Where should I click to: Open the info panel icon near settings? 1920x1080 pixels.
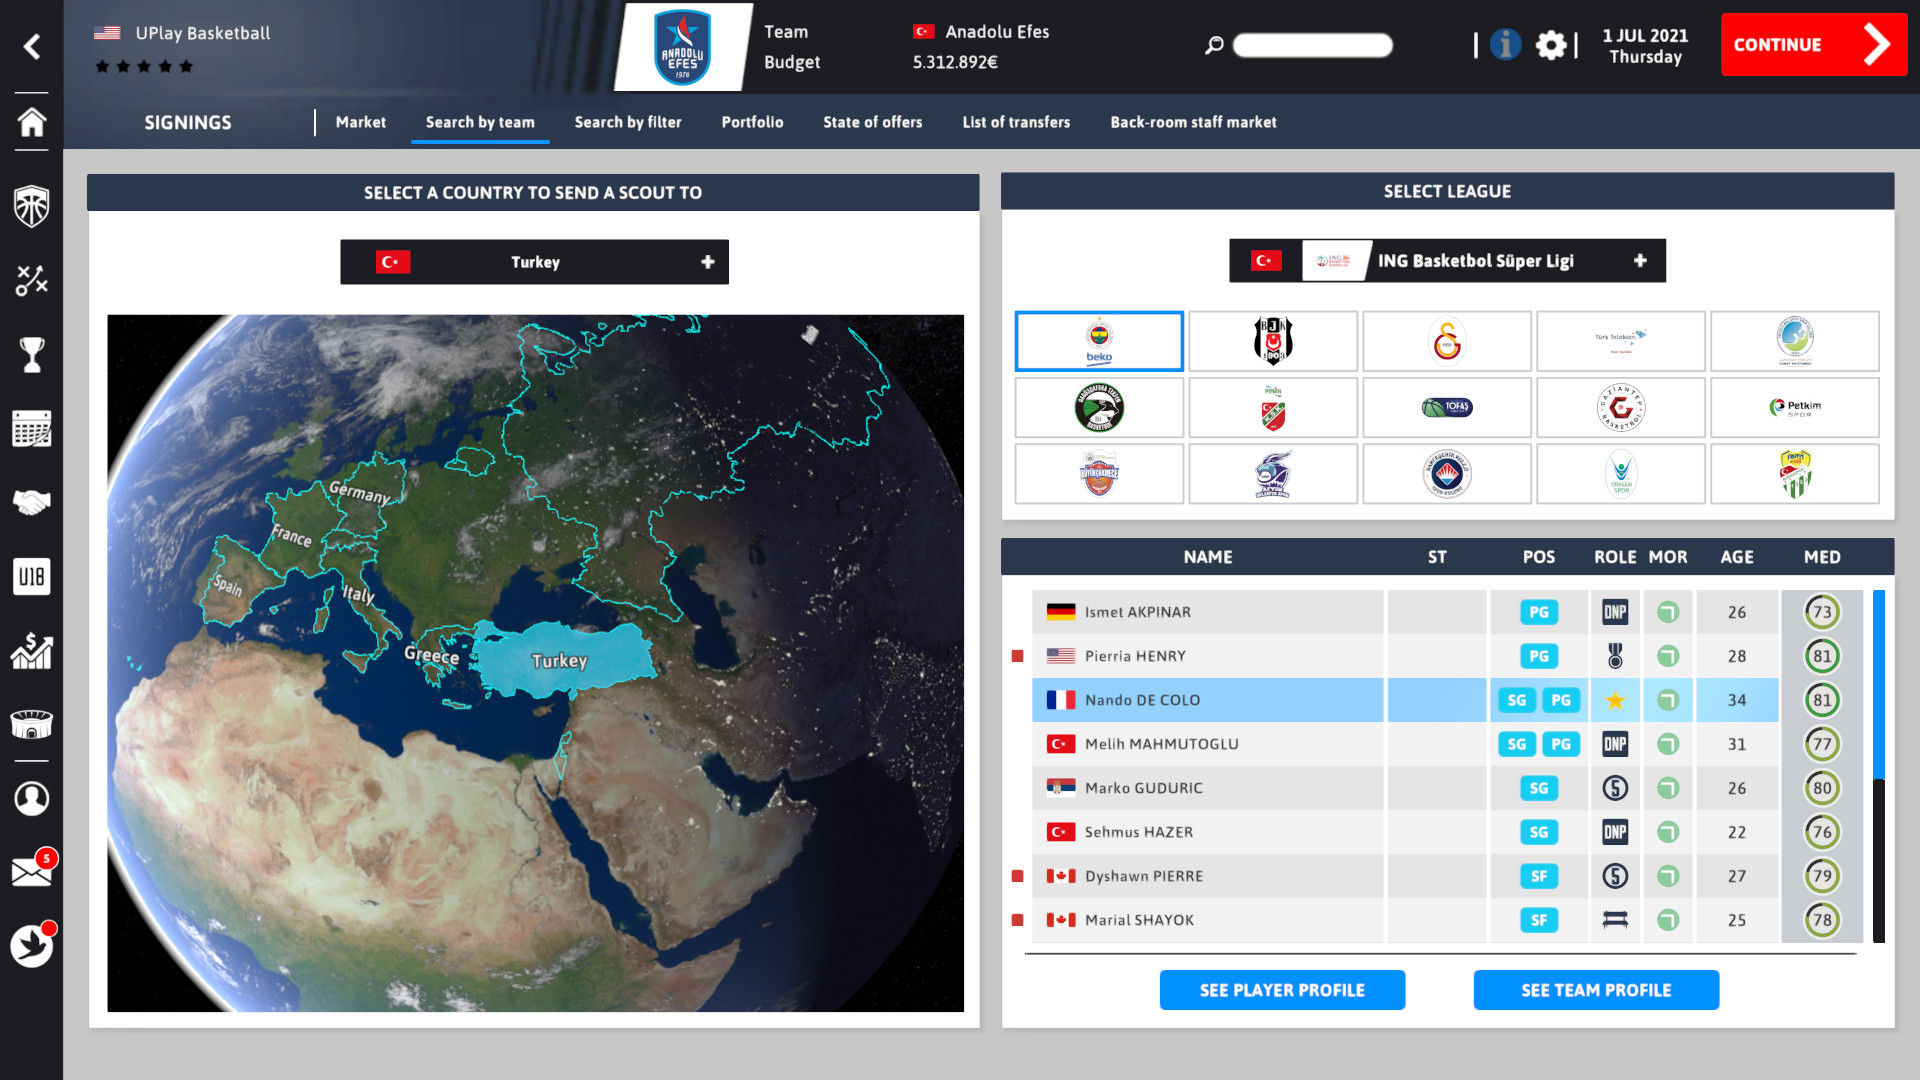click(1506, 45)
